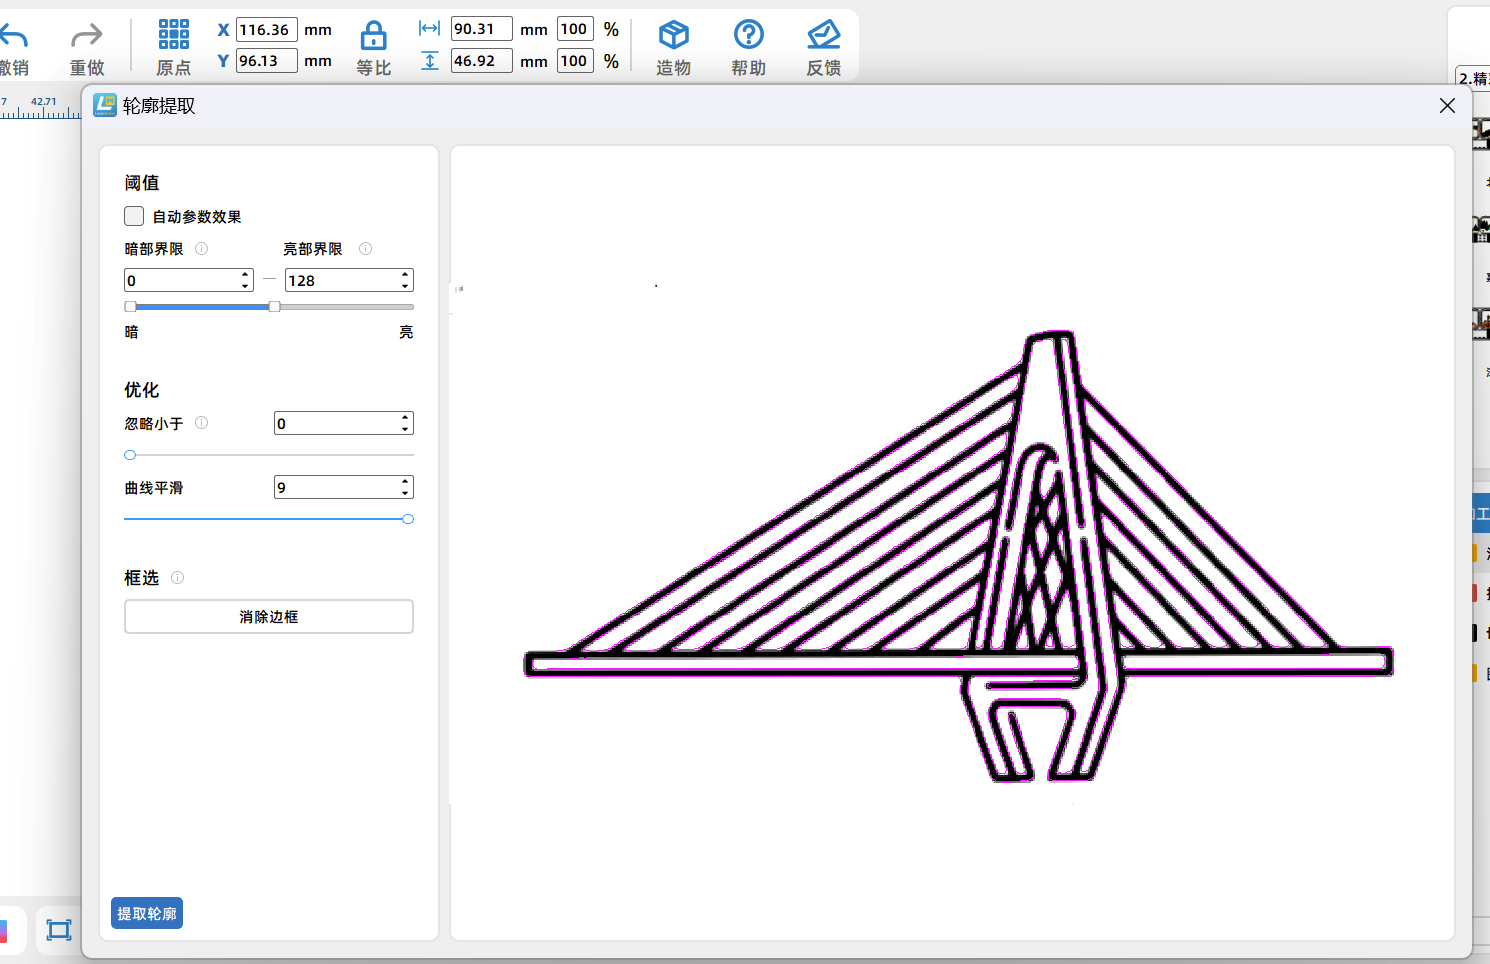
Task: Open the Help question mark icon
Action: coord(748,35)
